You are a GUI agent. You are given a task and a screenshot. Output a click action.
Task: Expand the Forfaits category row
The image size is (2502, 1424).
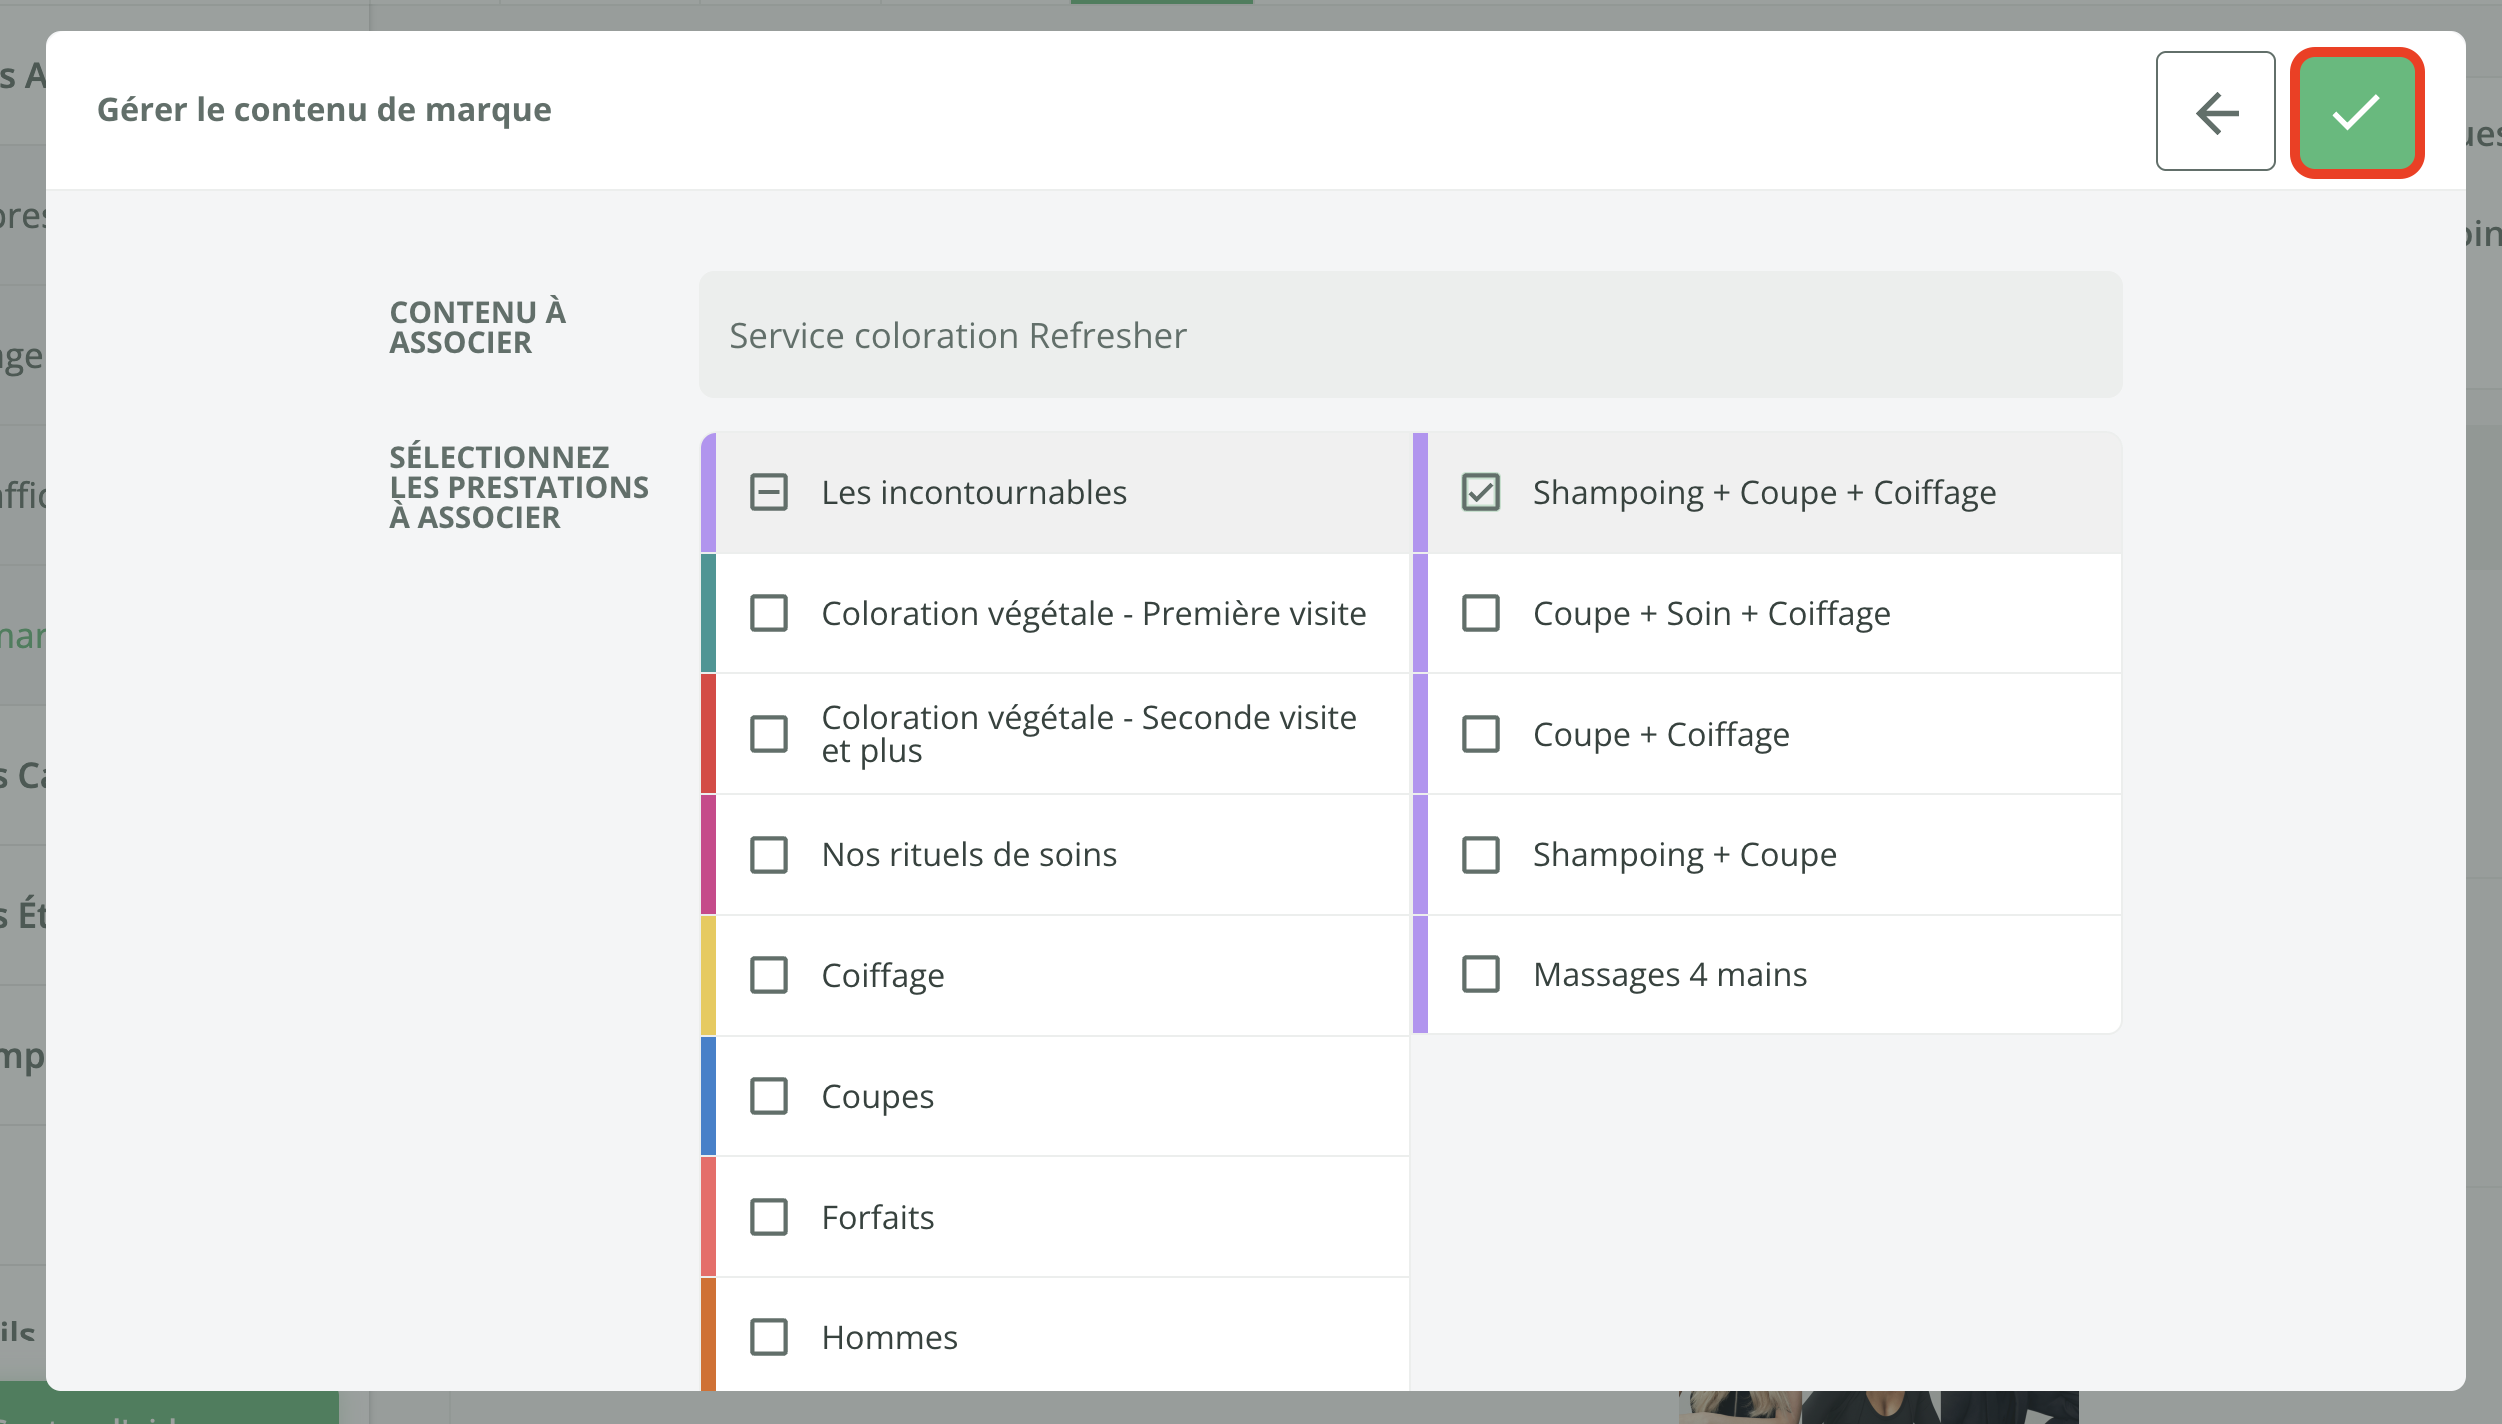pos(877,1217)
